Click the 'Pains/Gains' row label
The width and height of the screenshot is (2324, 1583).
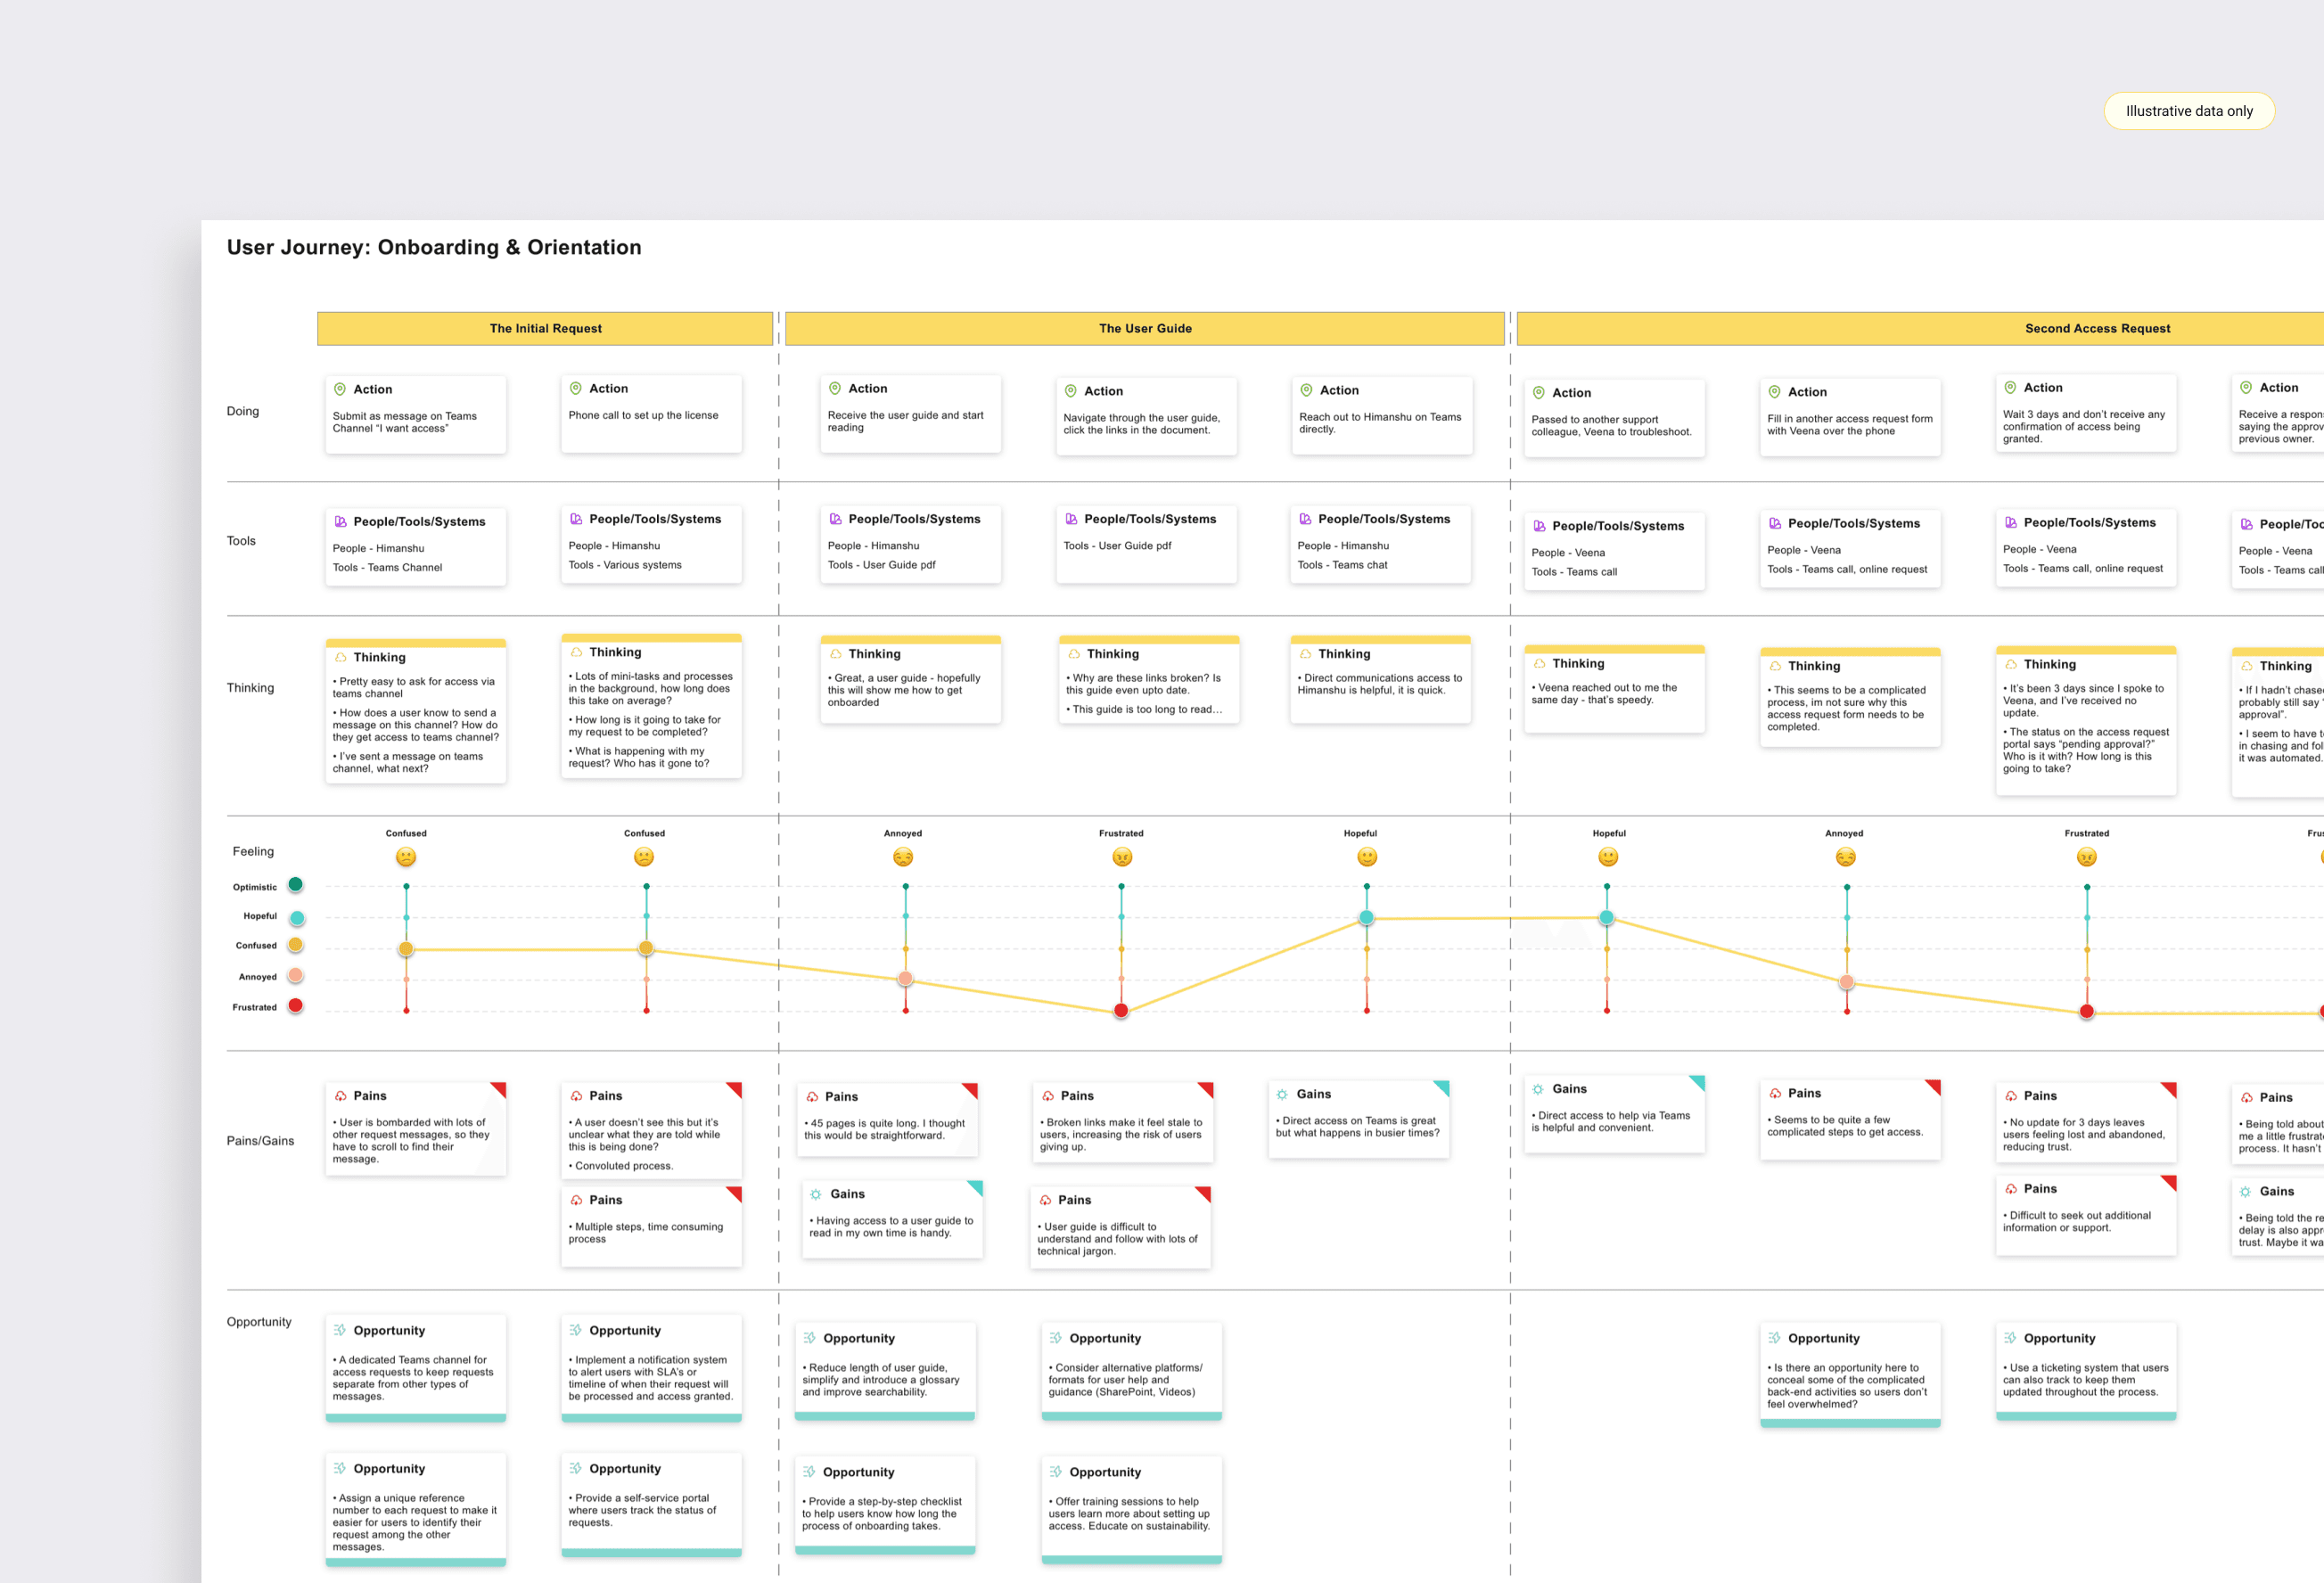pos(260,1141)
